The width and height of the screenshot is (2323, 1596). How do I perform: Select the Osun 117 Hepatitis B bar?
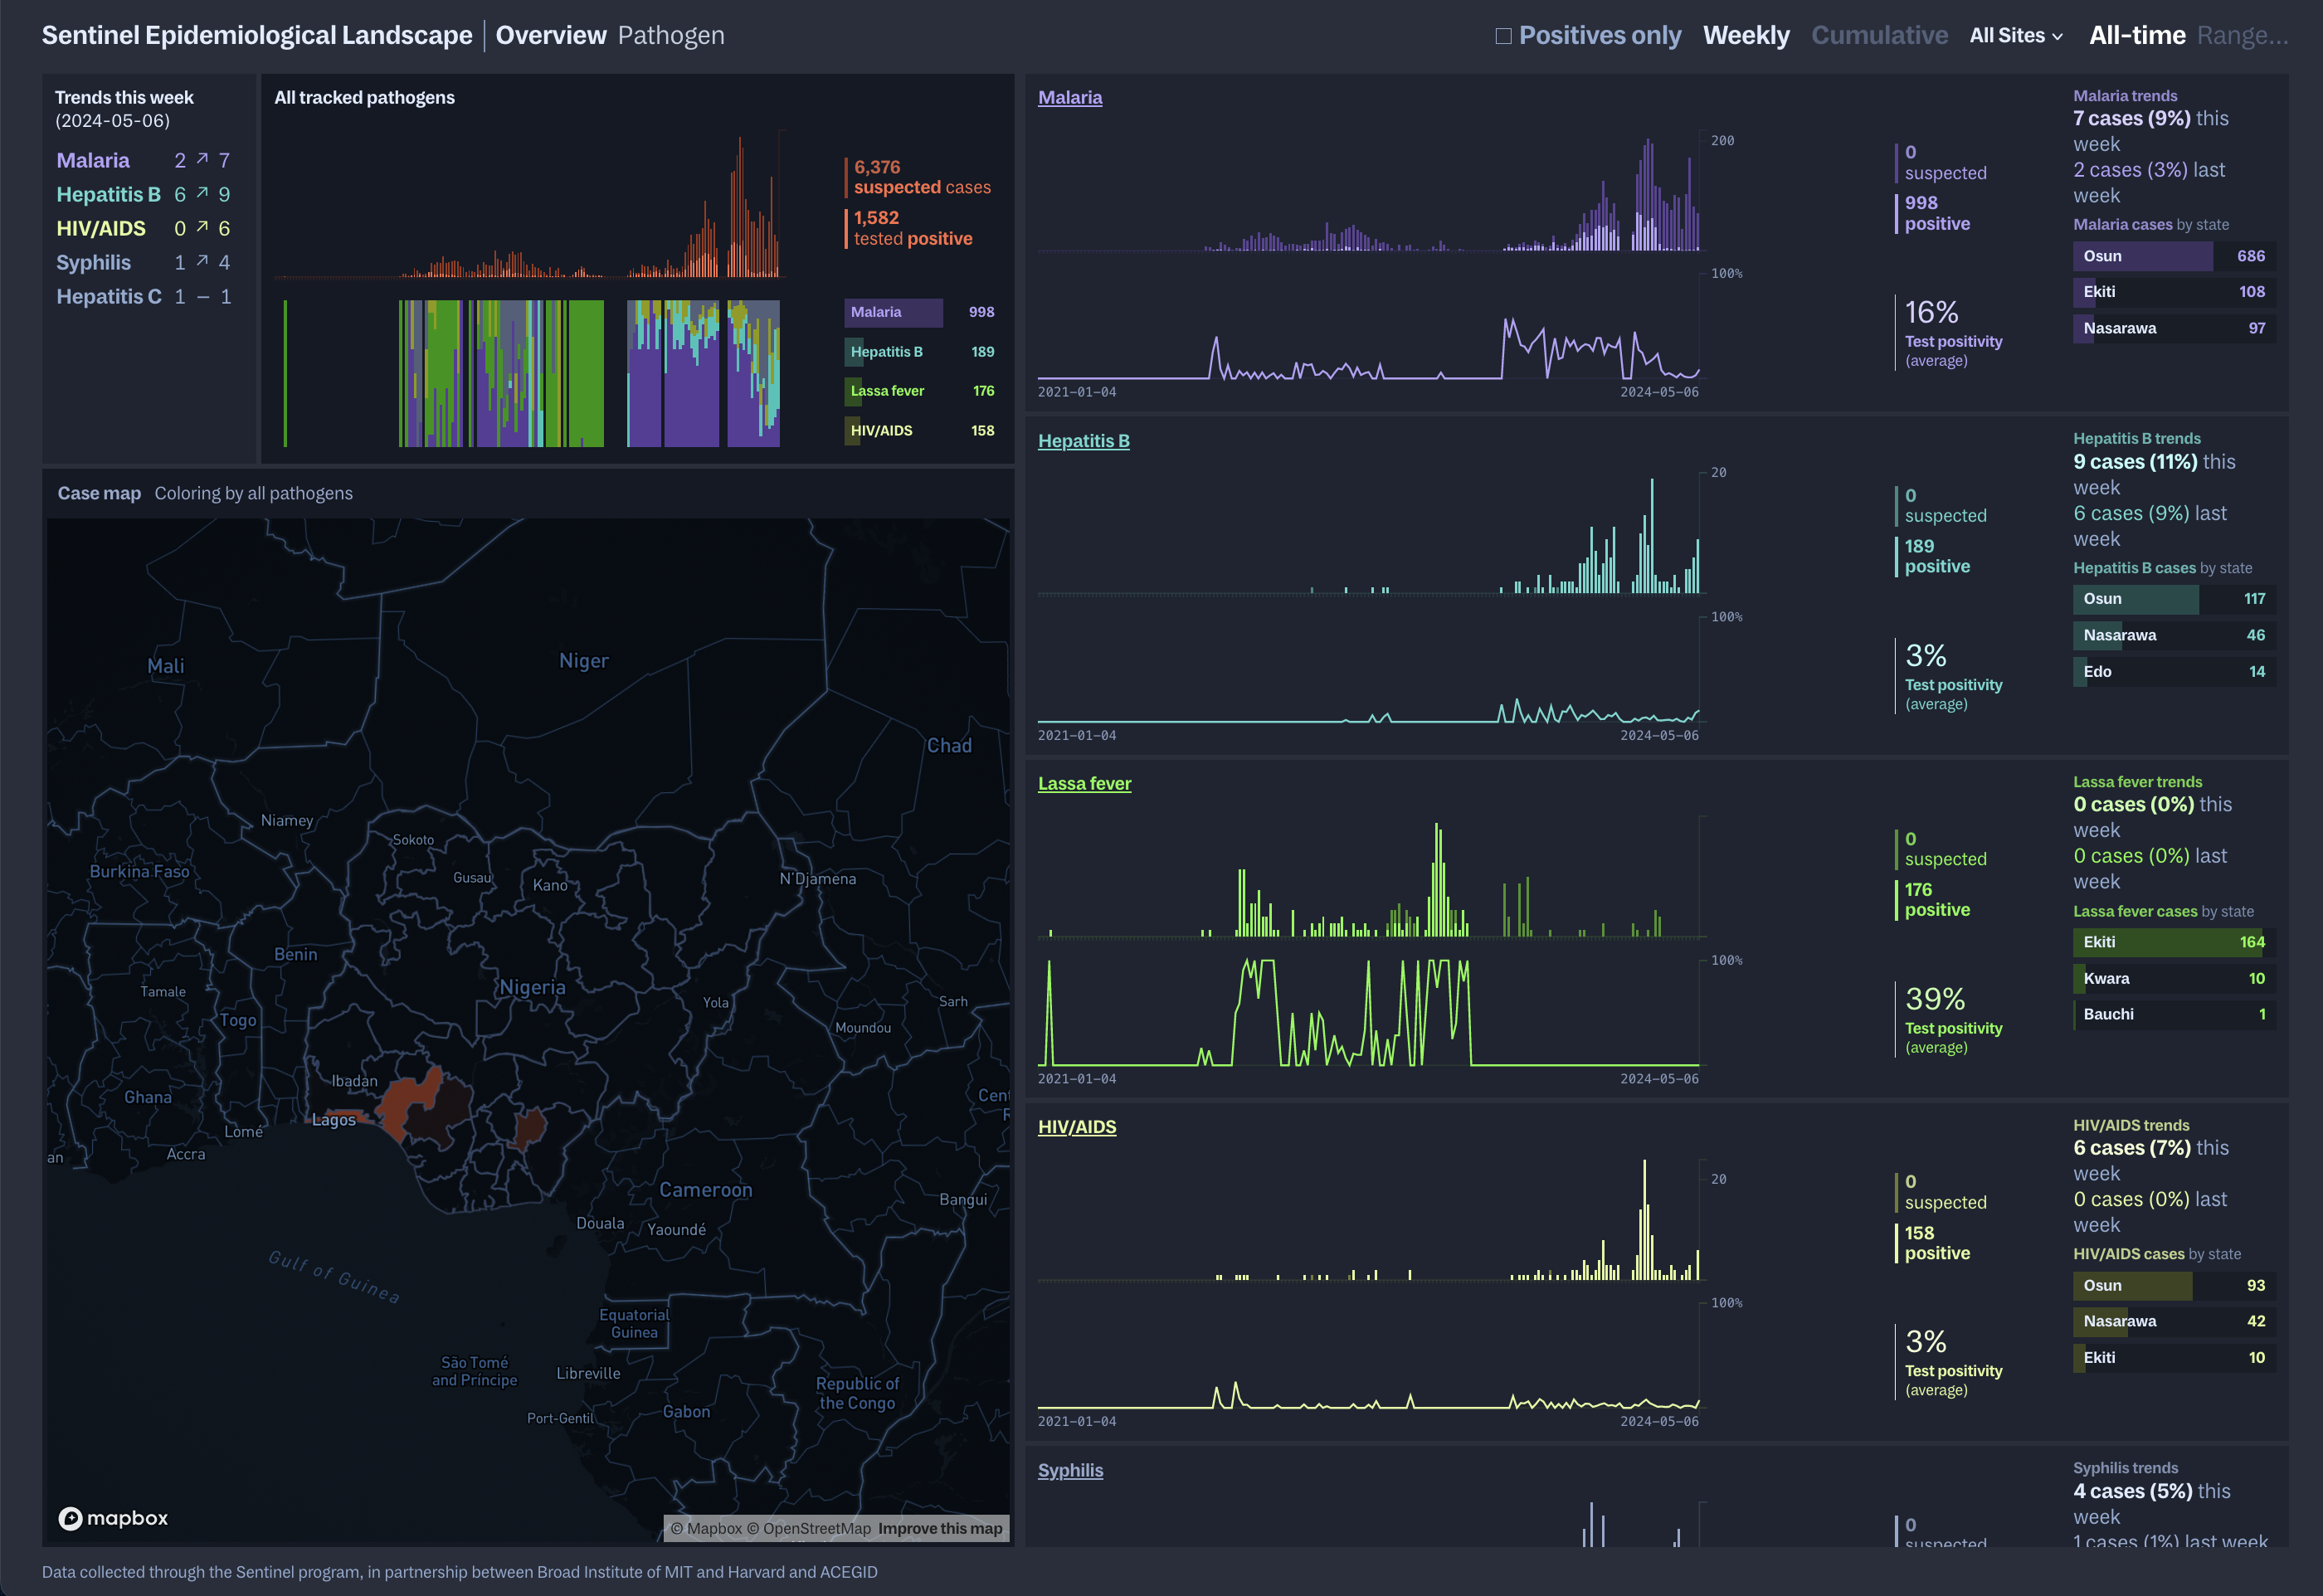[2174, 599]
